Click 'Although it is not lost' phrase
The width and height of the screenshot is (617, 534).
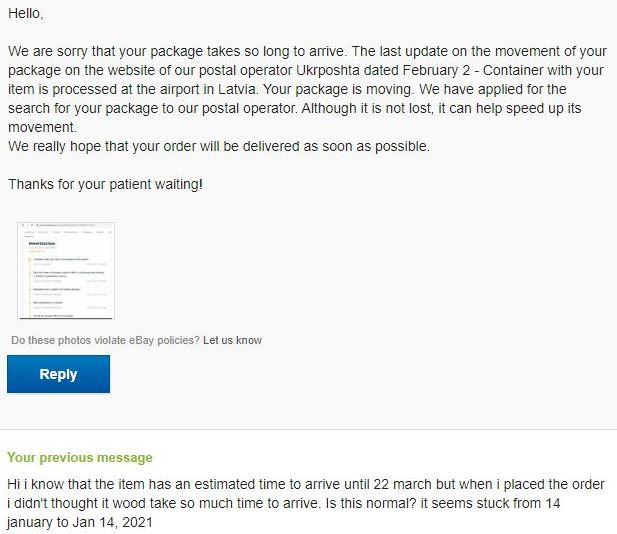(x=368, y=108)
